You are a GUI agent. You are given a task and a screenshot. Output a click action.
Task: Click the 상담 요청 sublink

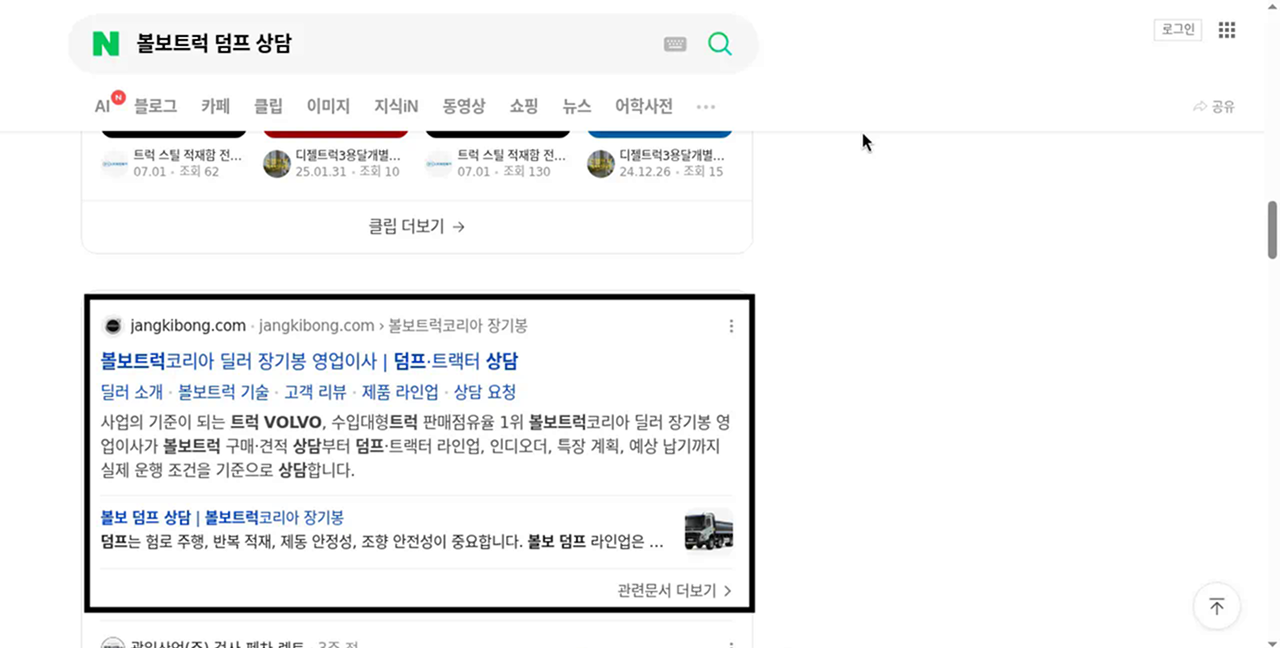[485, 392]
